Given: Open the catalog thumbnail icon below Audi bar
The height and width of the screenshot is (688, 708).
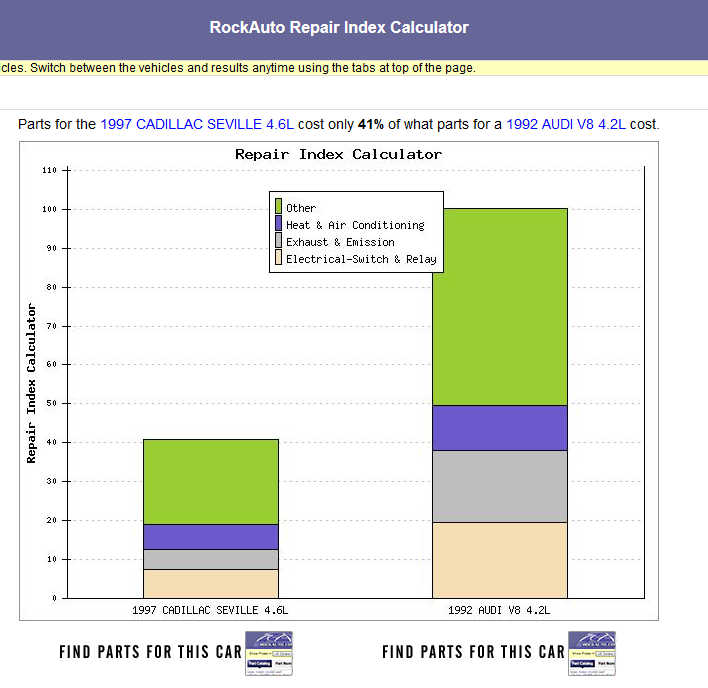Looking at the screenshot, I should click(592, 653).
